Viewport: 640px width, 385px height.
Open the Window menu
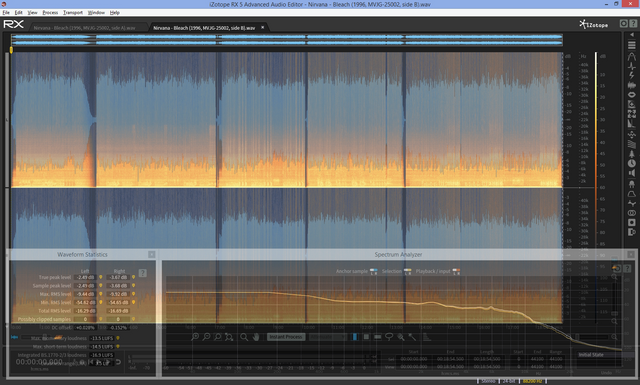point(96,13)
